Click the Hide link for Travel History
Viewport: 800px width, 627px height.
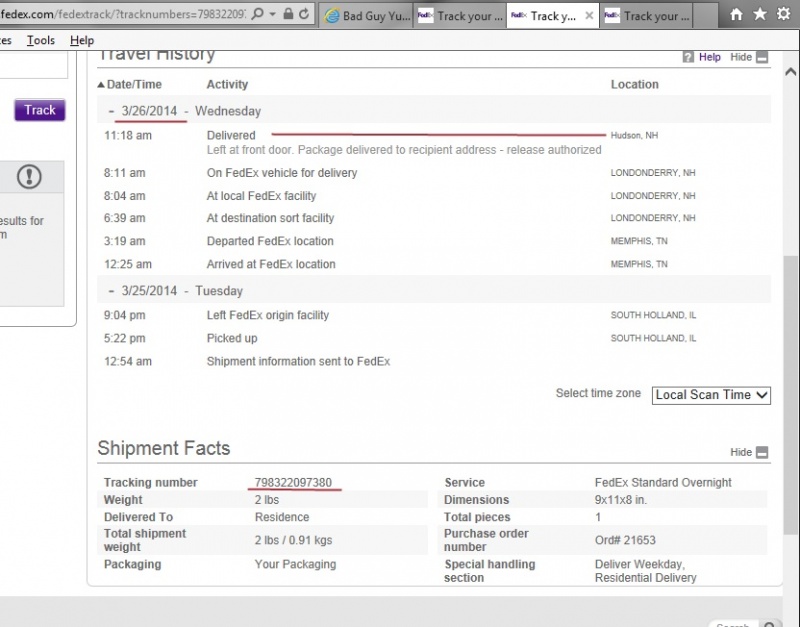coord(741,57)
